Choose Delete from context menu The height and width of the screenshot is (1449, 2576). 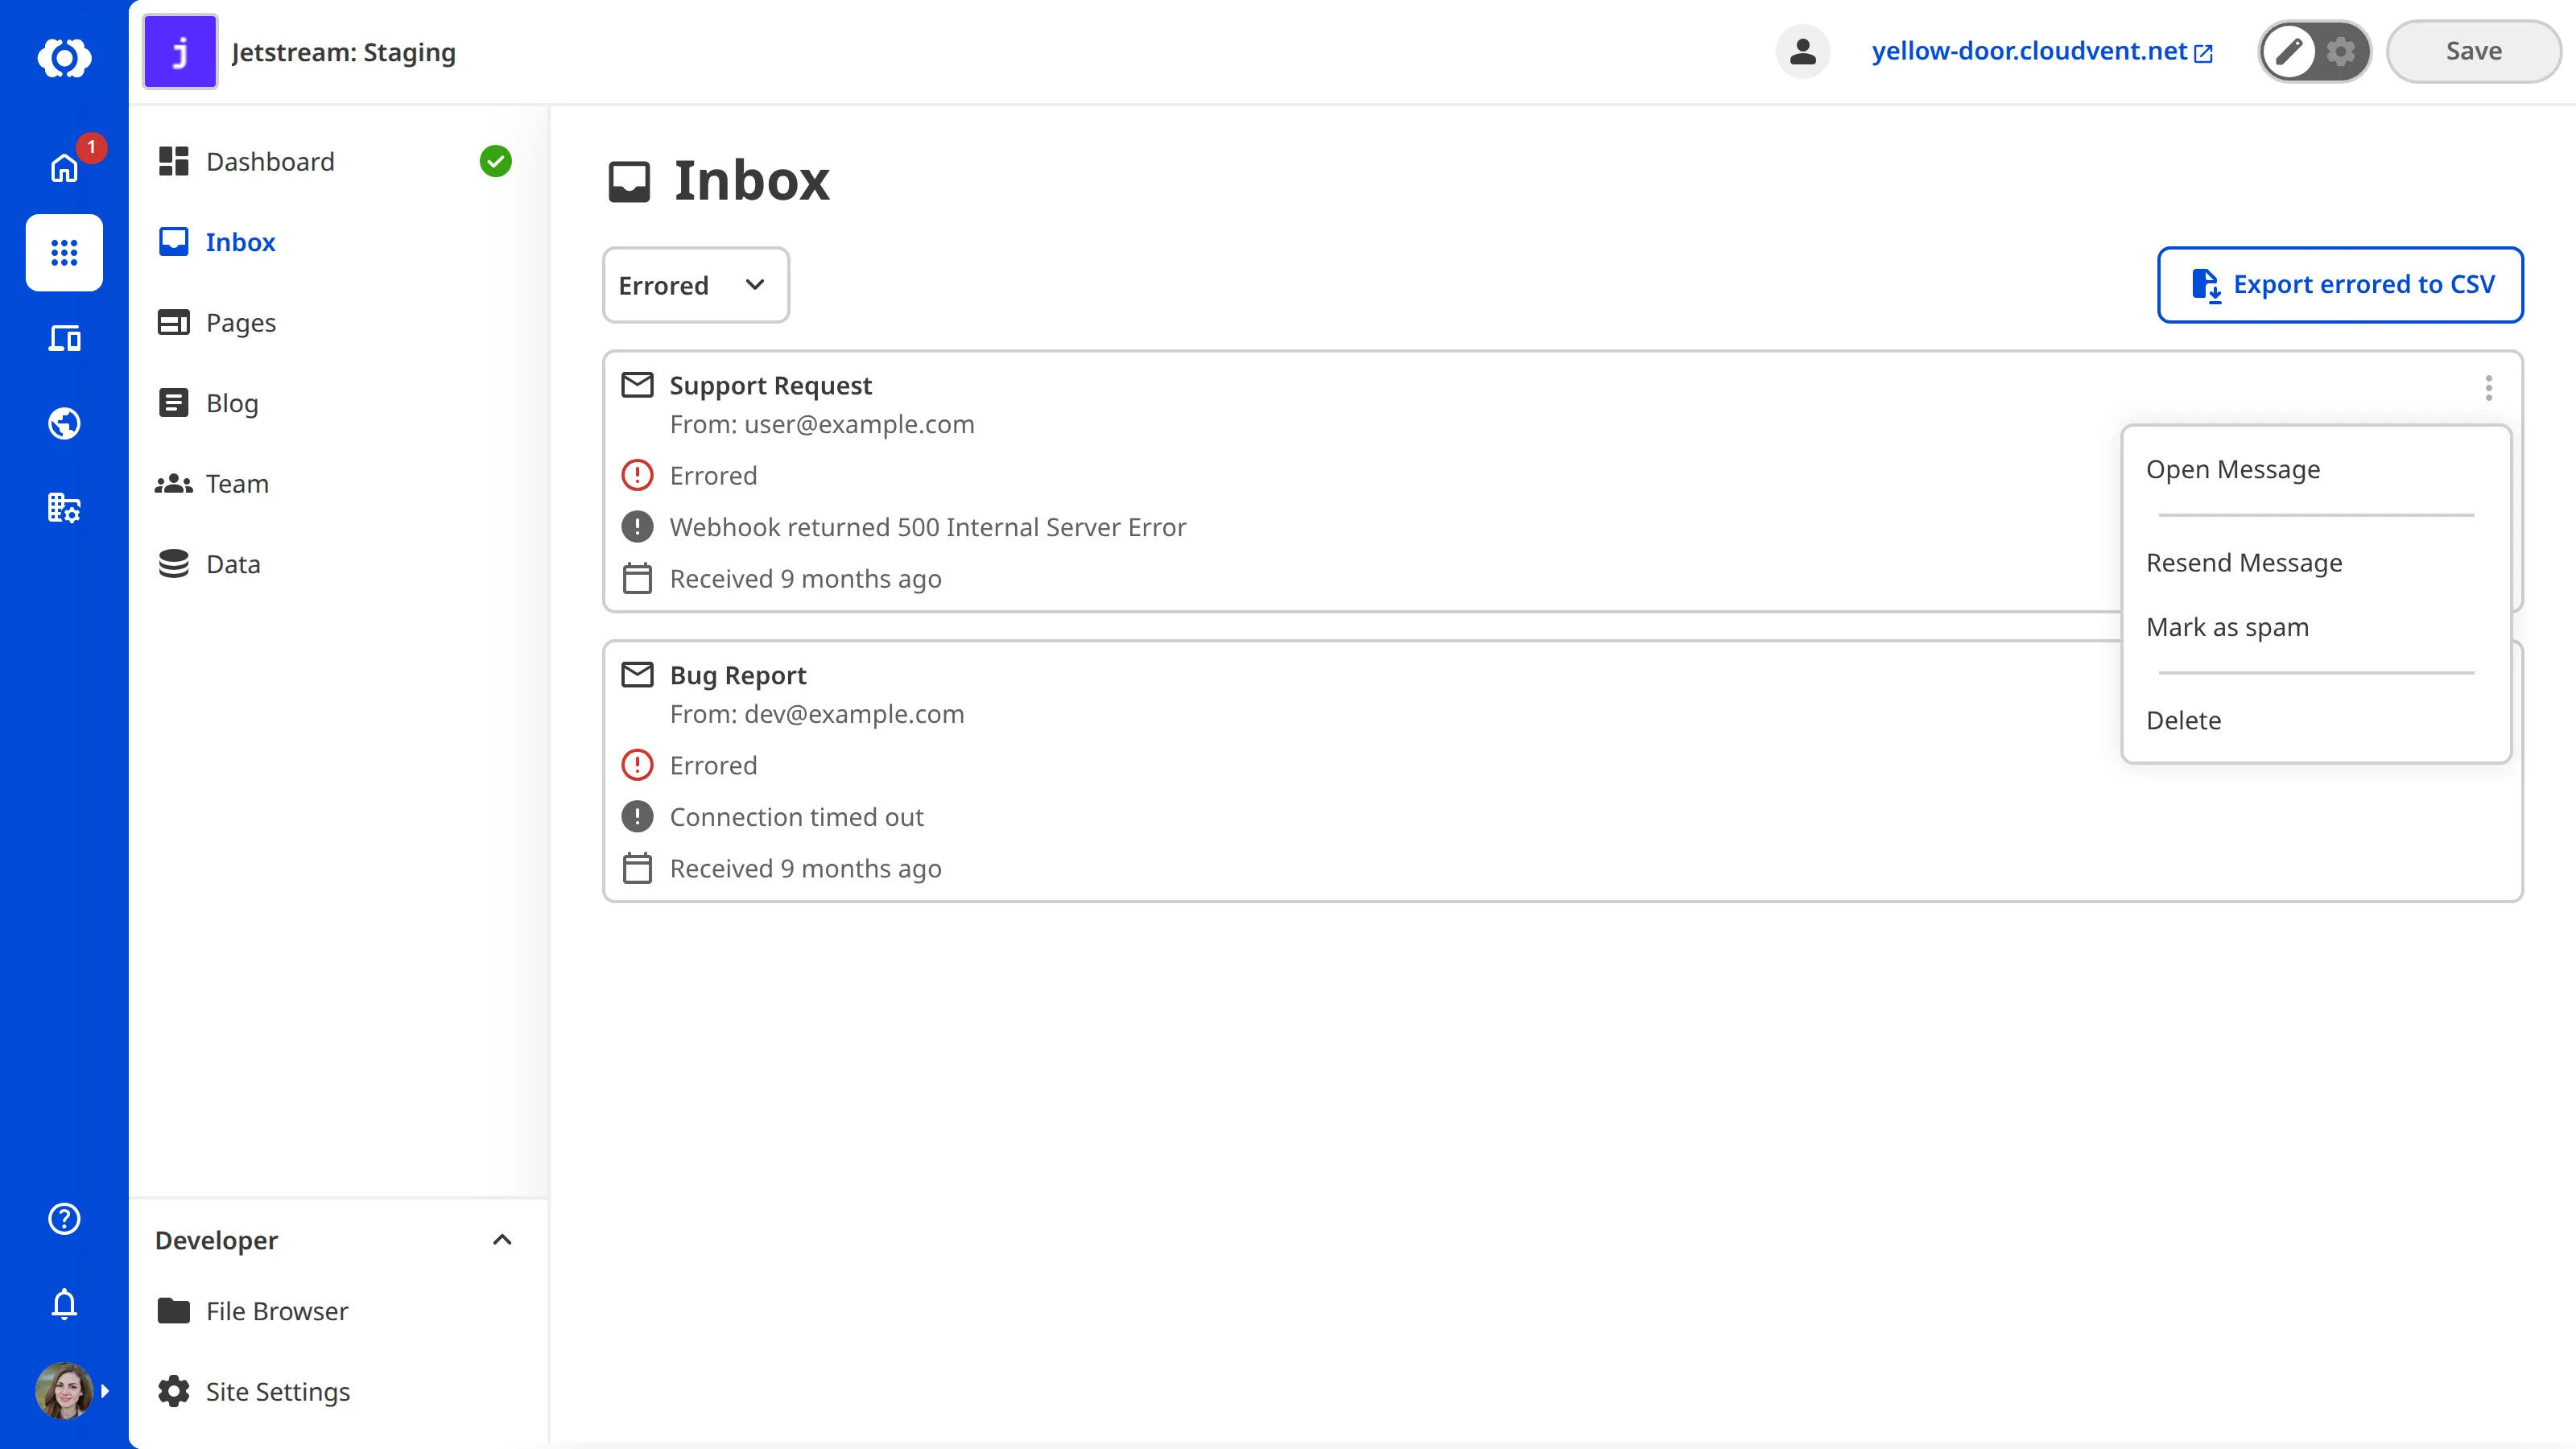tap(2316, 720)
